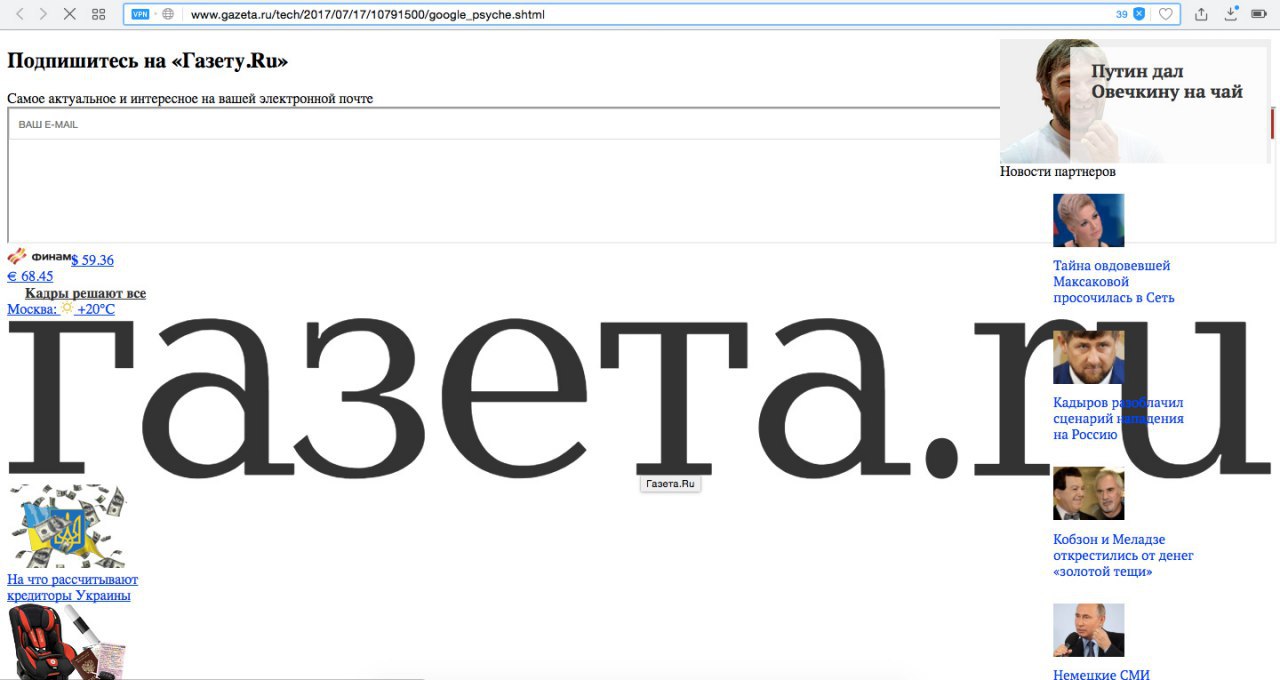
Task: Click the Финам logo
Action: pyautogui.click(x=40, y=256)
